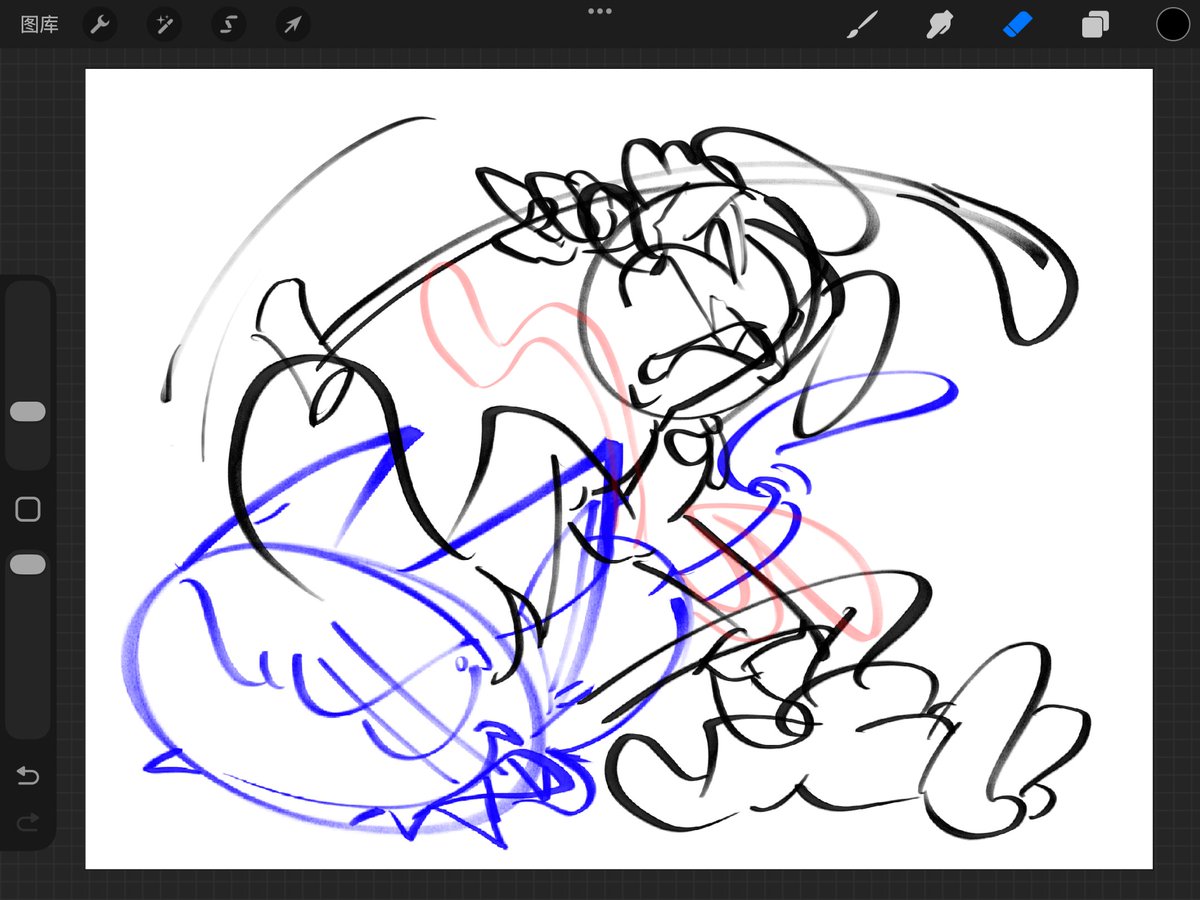Select the Paint brush tool

click(861, 24)
